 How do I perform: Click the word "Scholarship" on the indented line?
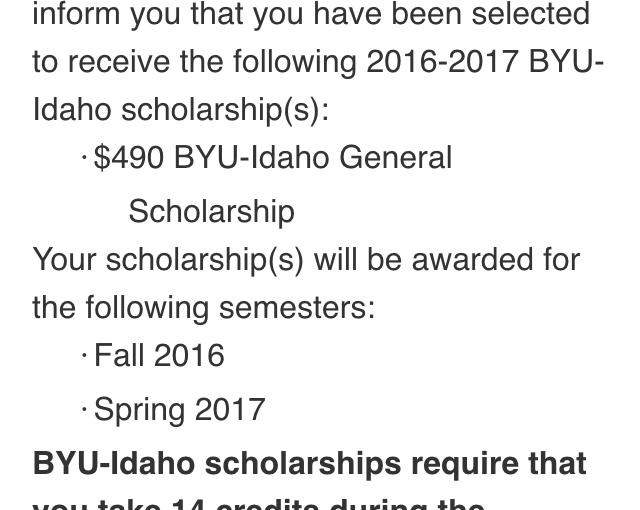[x=211, y=212]
